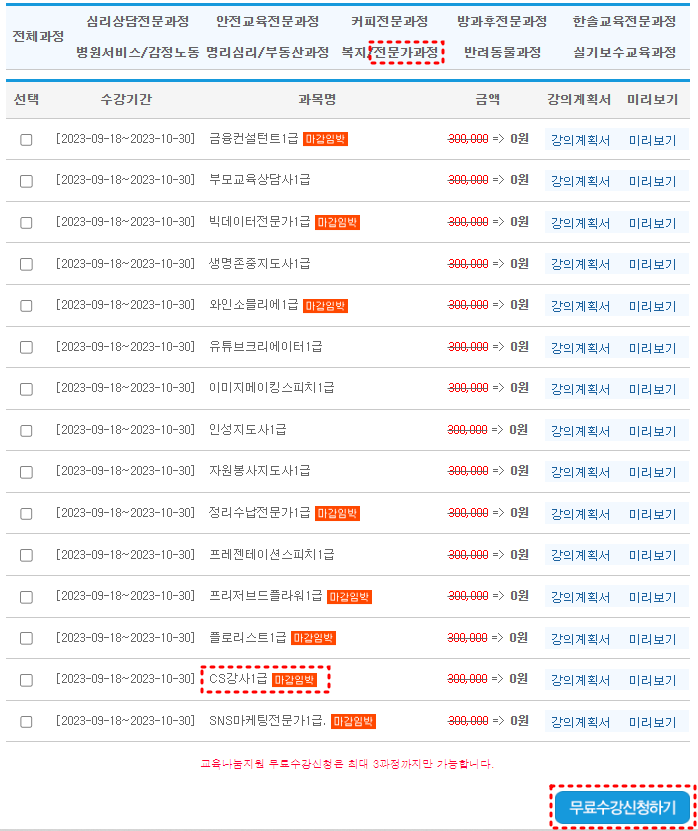
Task: Open the 안전교육전문과정 tab
Action: 268,22
